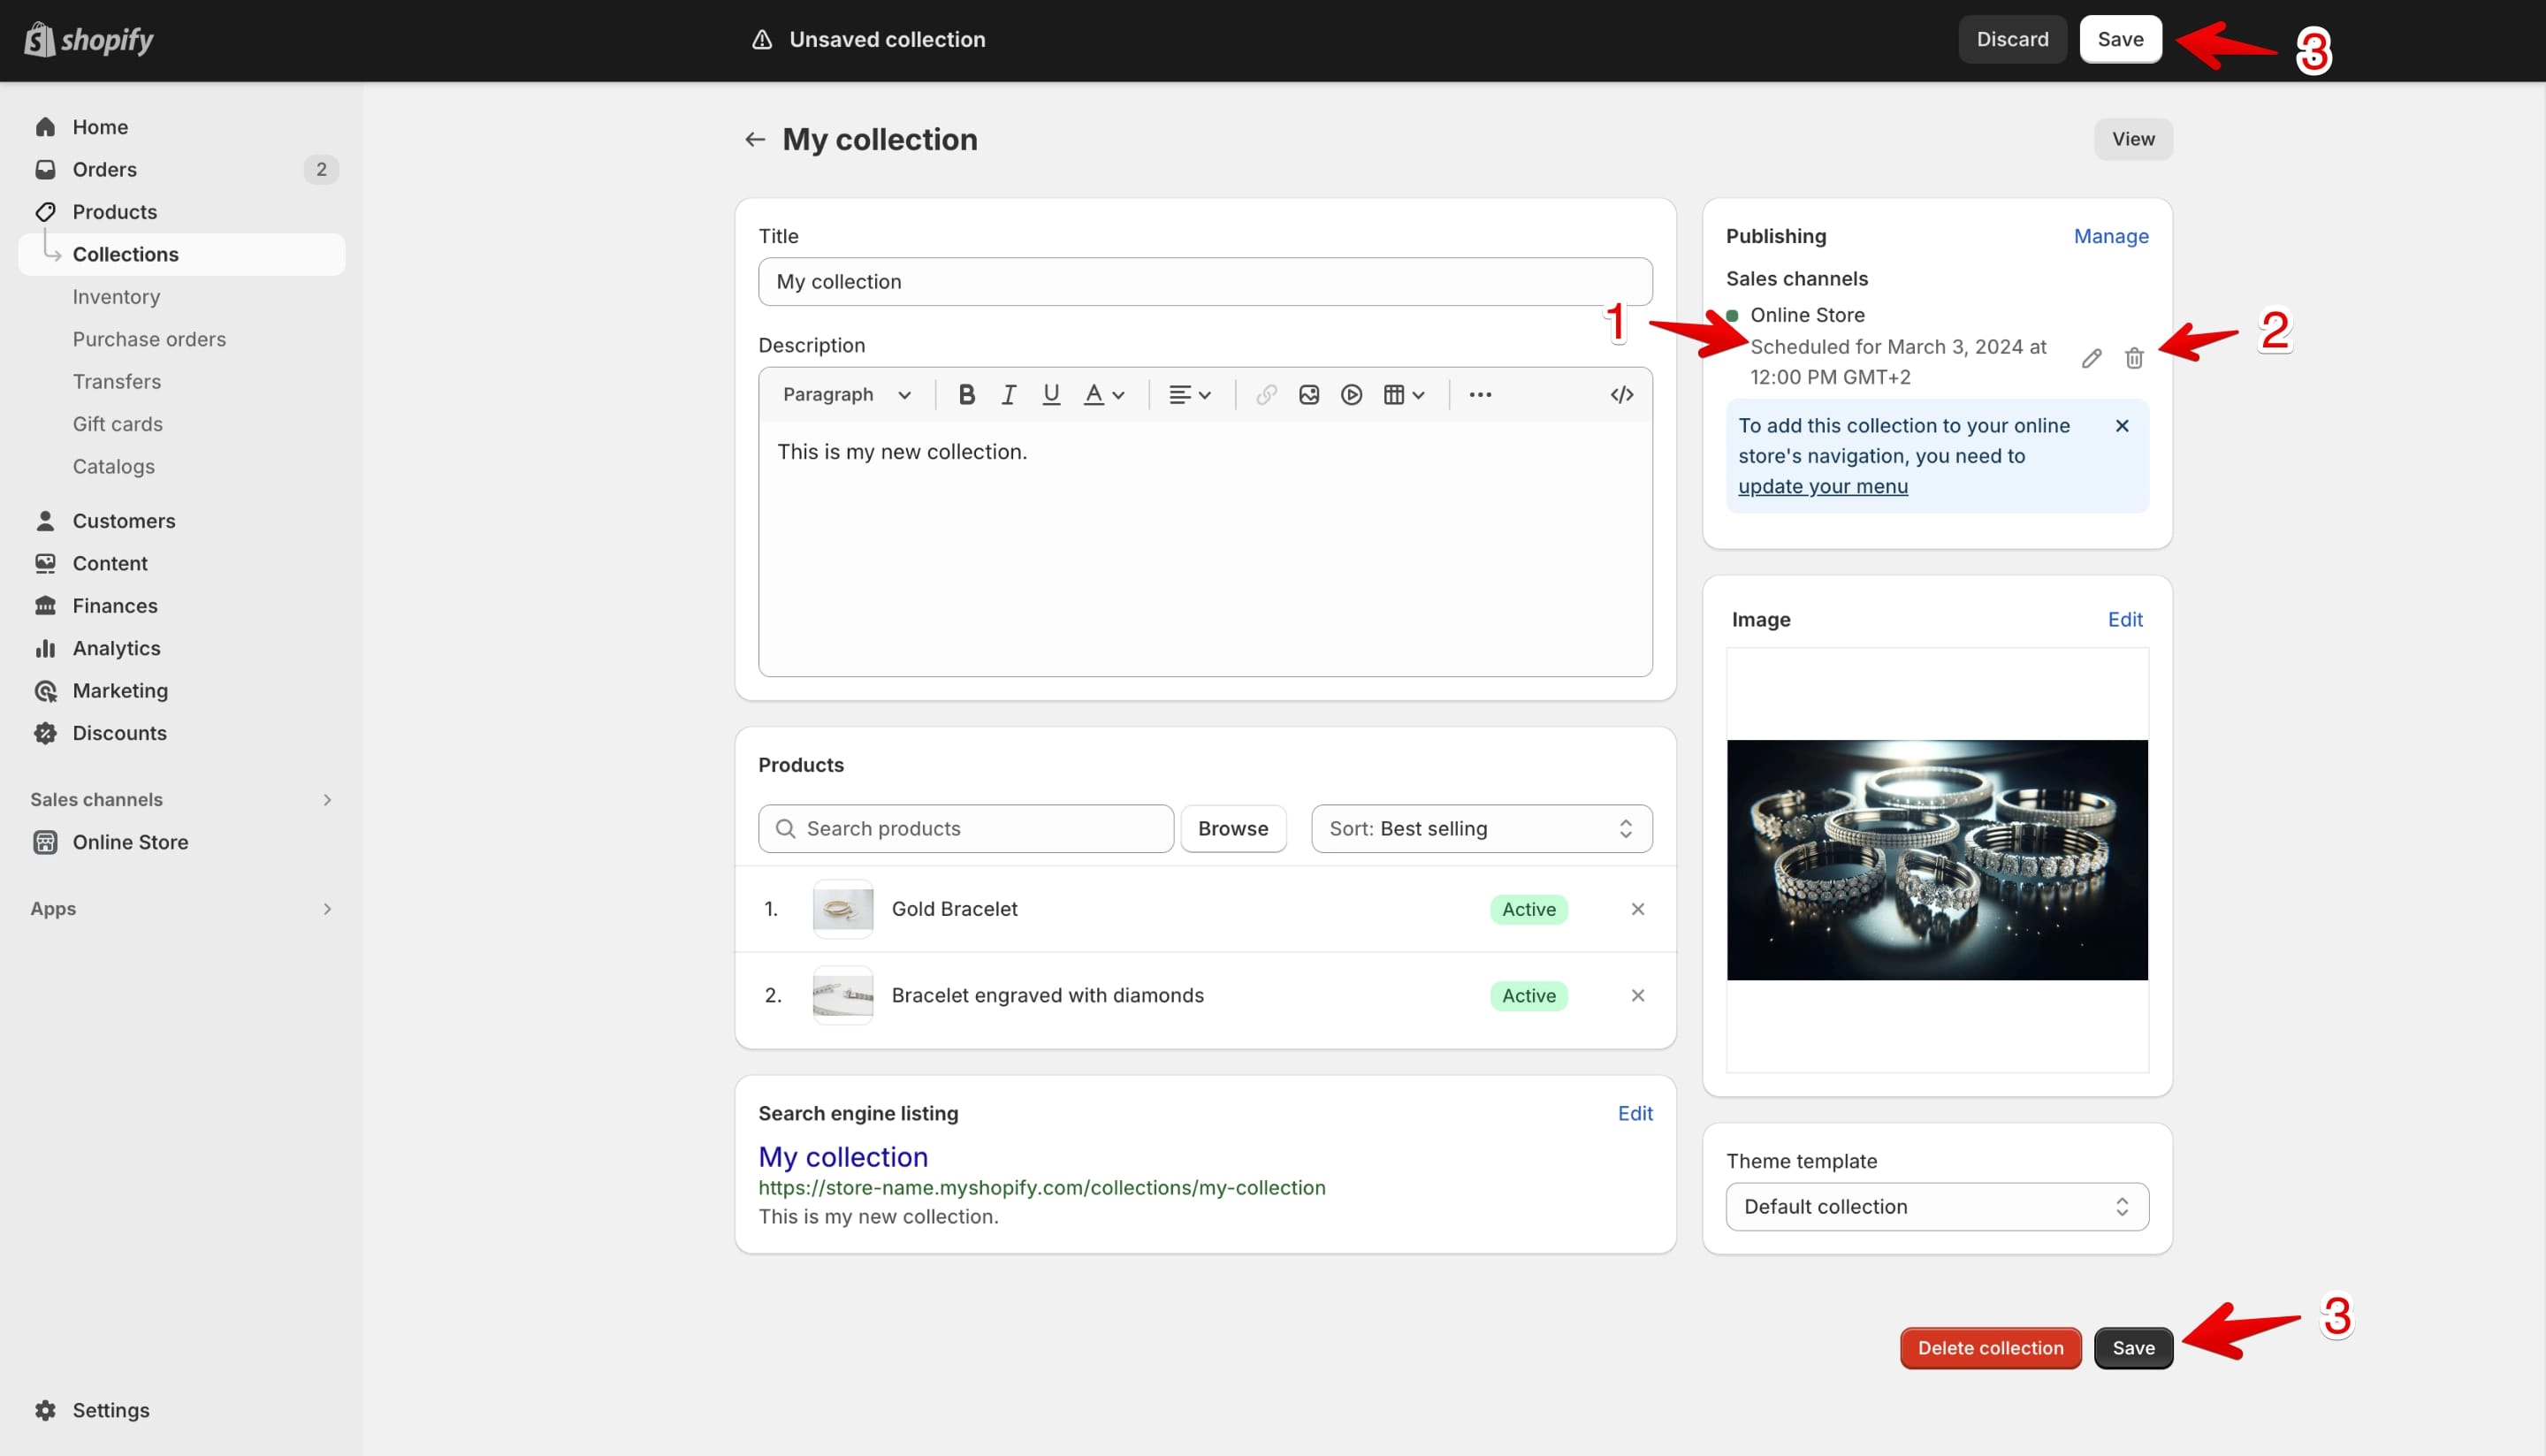The image size is (2546, 1456).
Task: Expand the Sales channels section
Action: pyautogui.click(x=182, y=800)
